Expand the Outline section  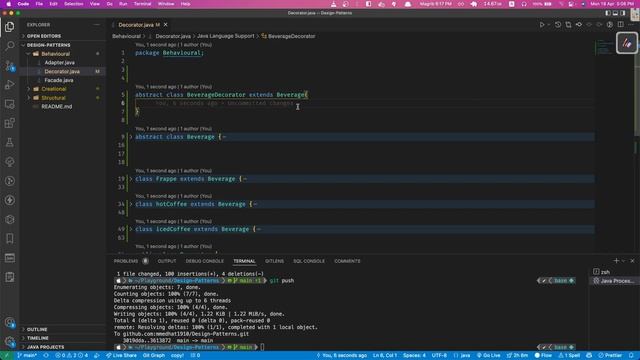pyautogui.click(x=37, y=329)
